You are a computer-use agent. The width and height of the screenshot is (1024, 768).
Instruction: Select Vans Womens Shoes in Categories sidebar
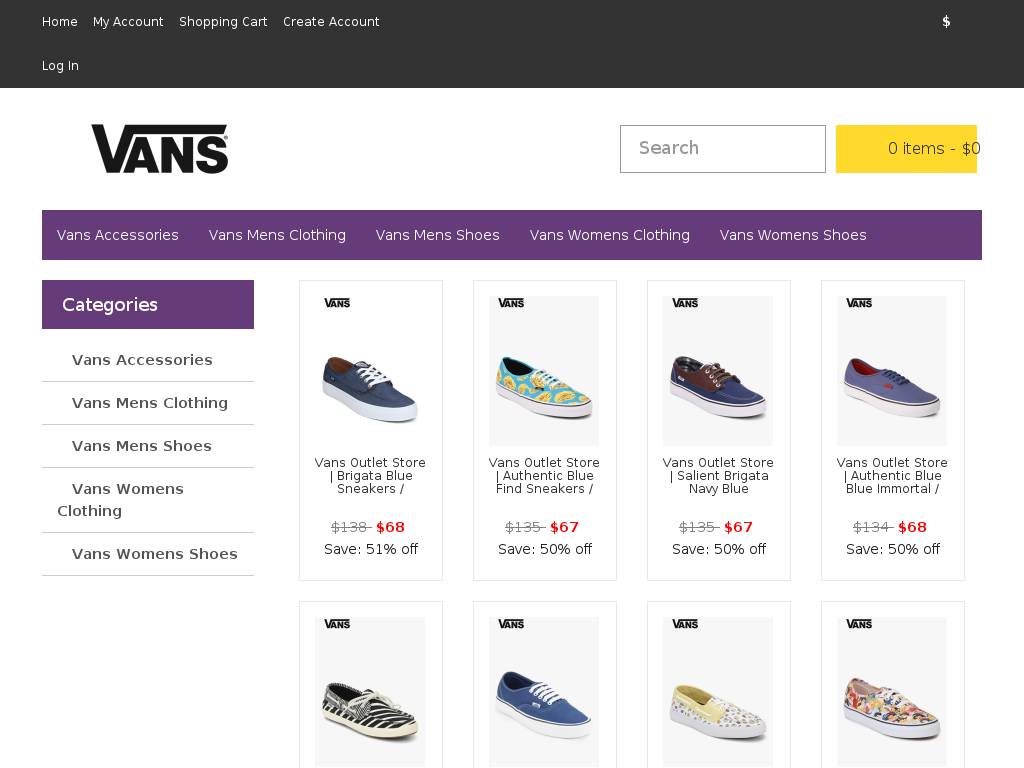click(154, 554)
